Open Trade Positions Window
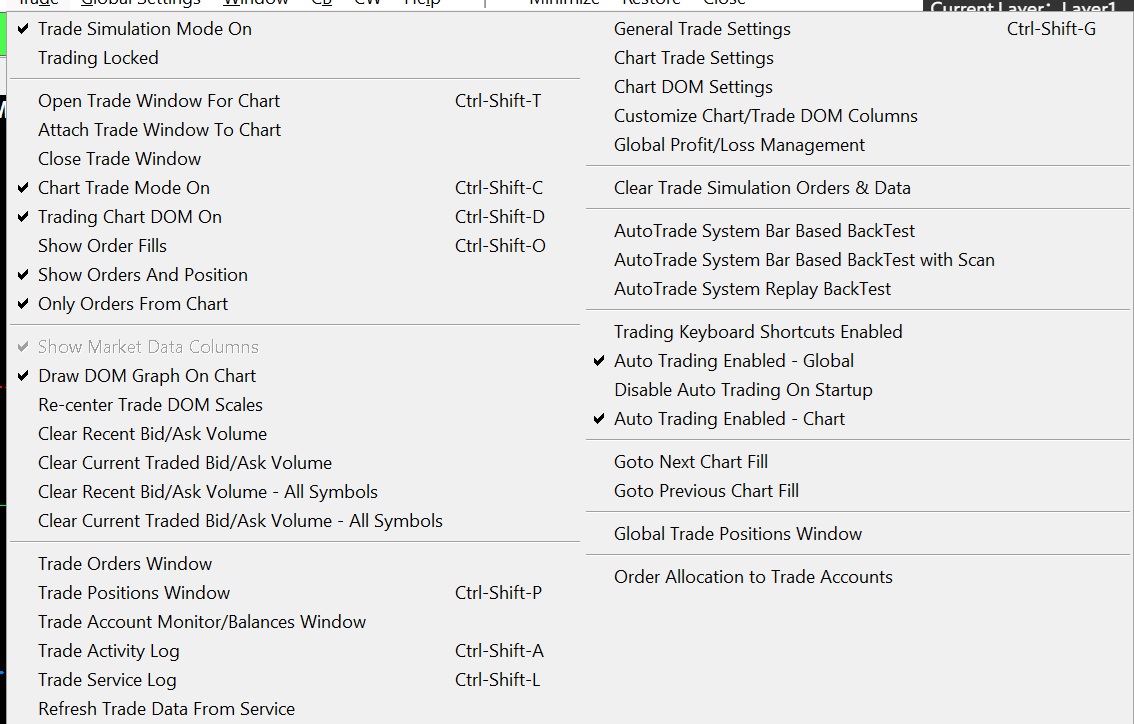The image size is (1134, 724). 134,593
